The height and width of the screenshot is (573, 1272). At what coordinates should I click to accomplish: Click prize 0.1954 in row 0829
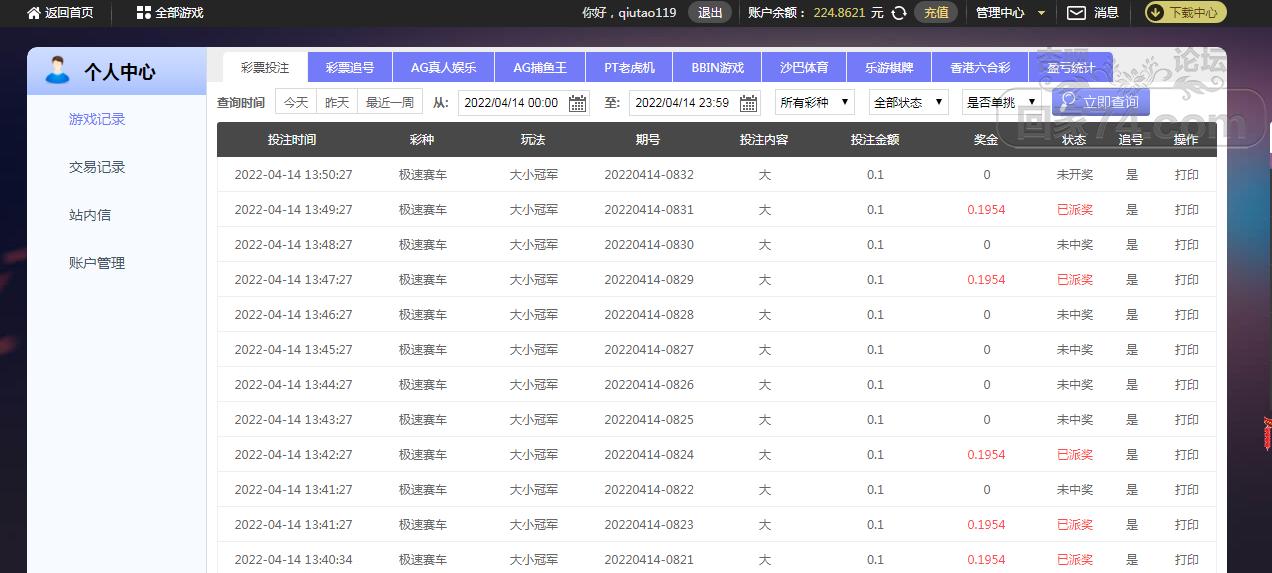click(986, 280)
